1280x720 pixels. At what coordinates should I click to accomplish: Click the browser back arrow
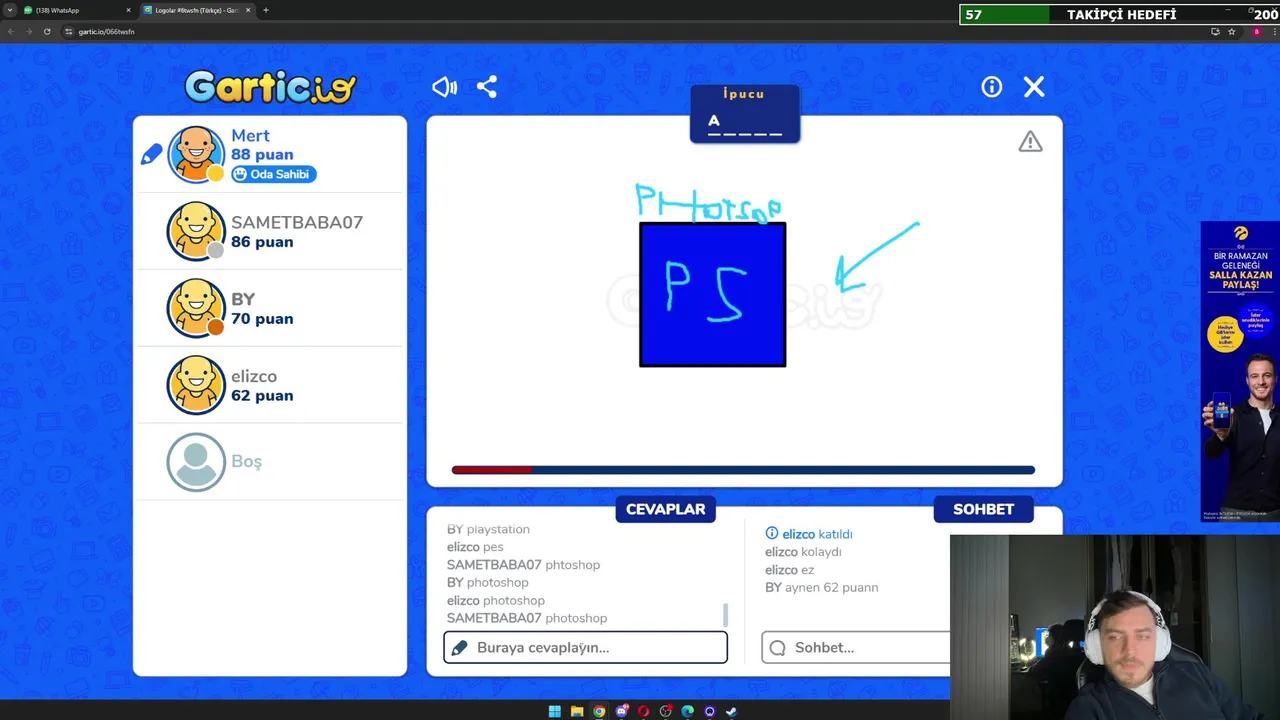[10, 31]
